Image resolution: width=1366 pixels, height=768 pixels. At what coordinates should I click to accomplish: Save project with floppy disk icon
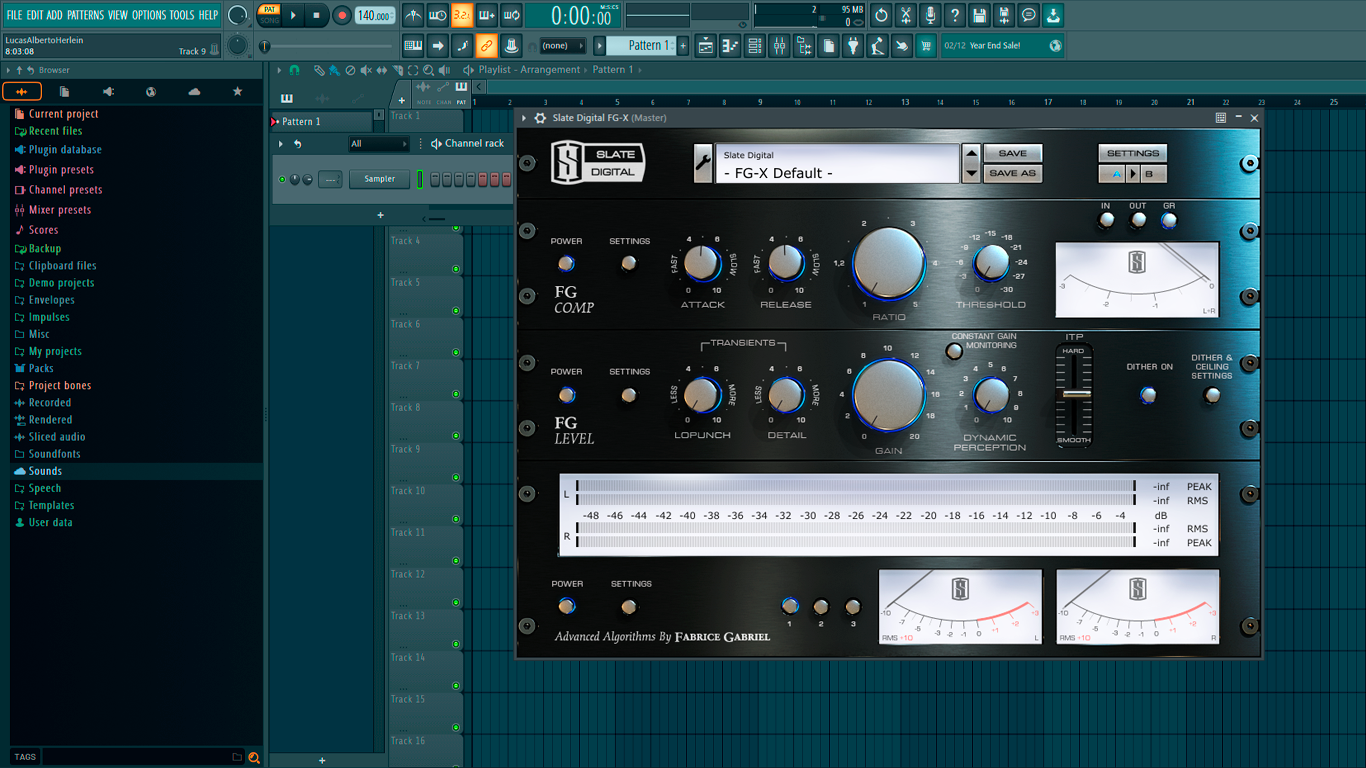(979, 15)
